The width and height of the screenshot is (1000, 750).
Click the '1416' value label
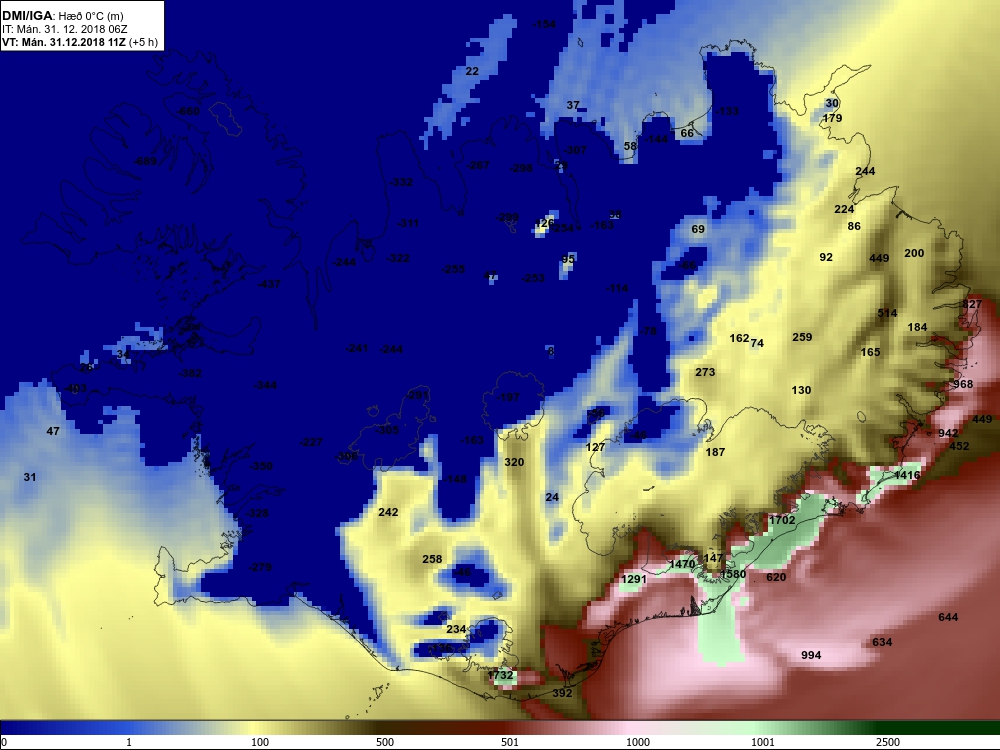pyautogui.click(x=907, y=475)
